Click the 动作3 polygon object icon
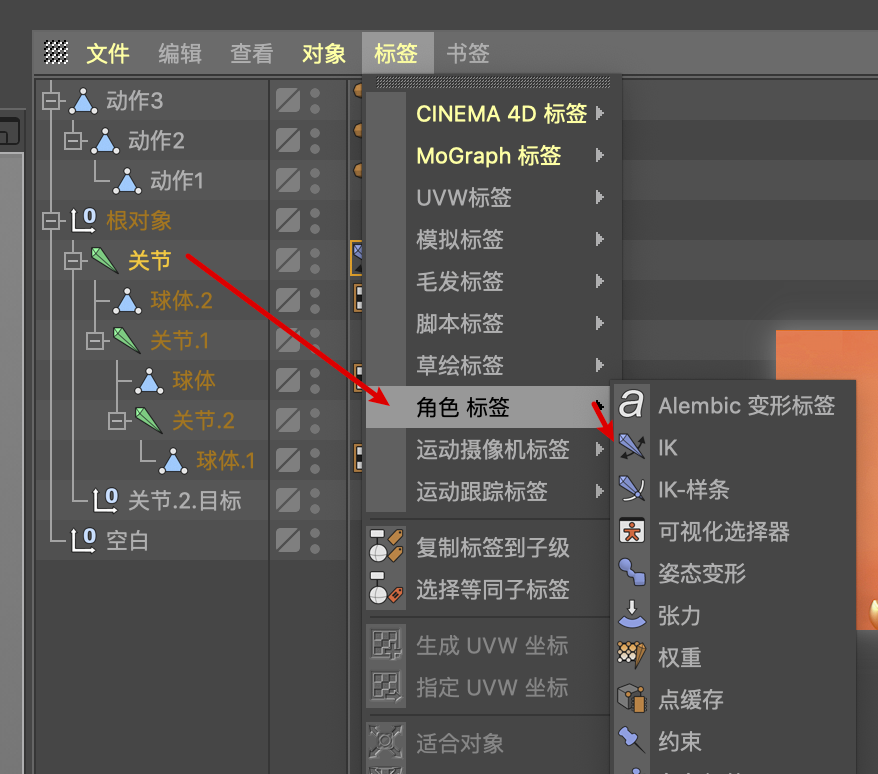 point(83,101)
